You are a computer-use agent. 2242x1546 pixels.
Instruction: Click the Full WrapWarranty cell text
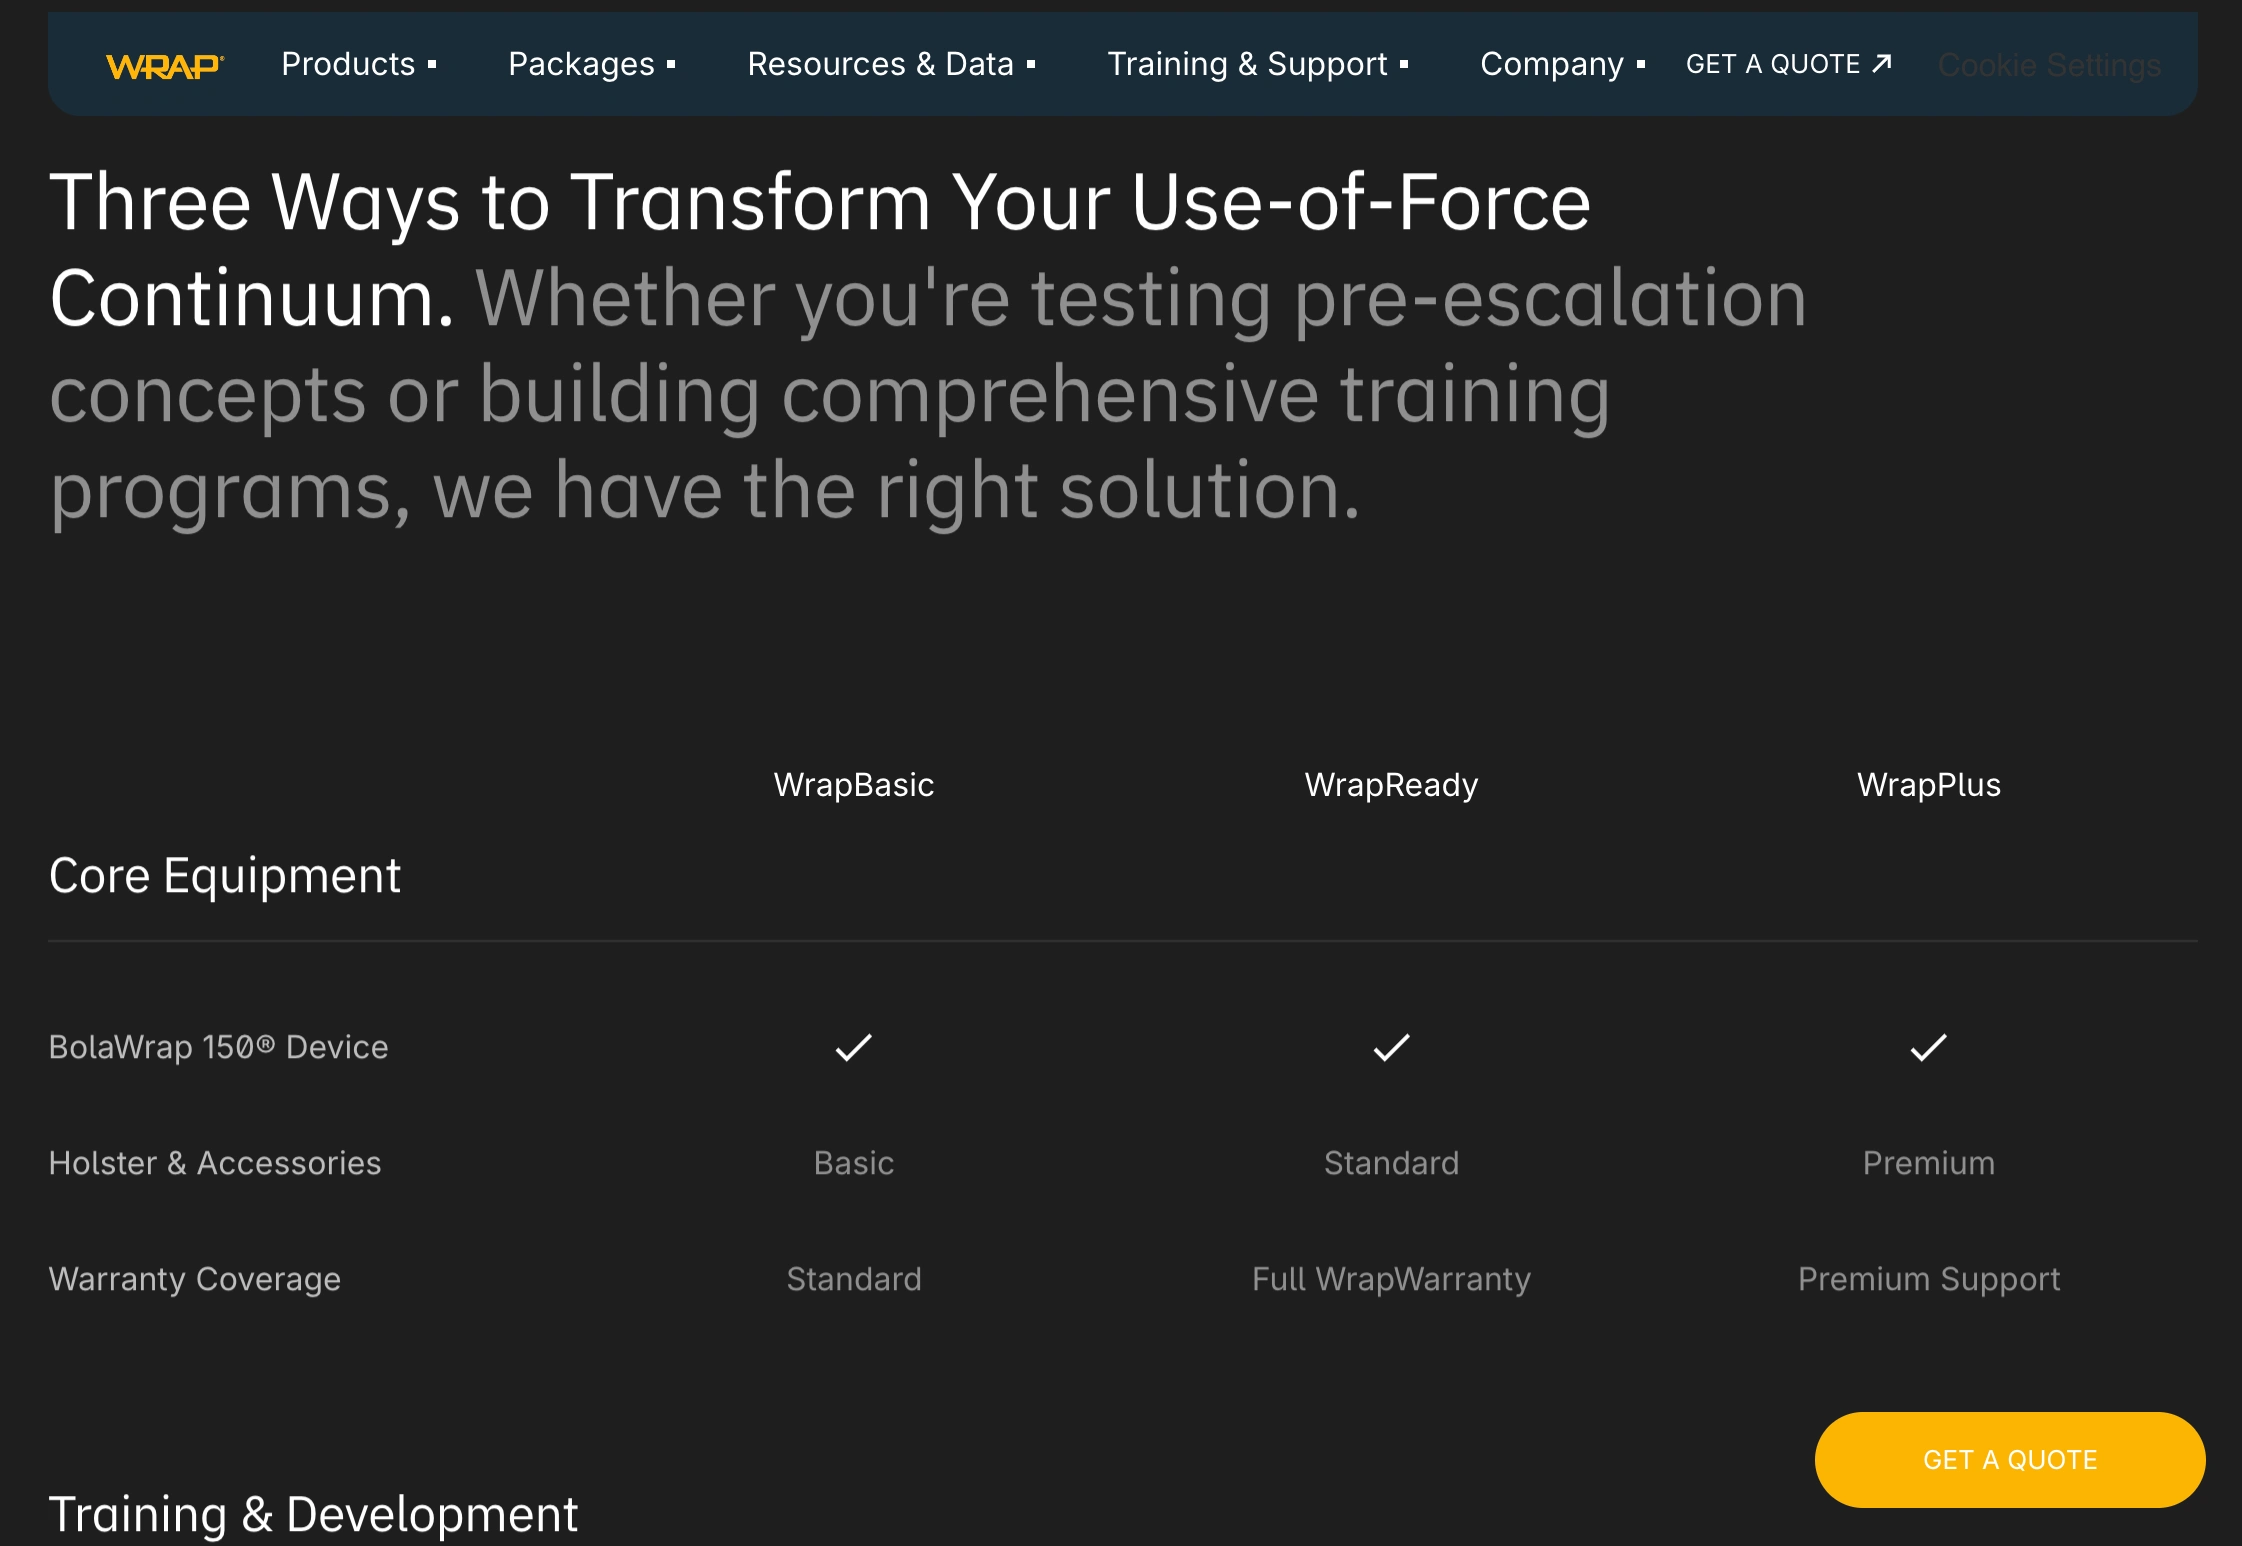pos(1391,1279)
